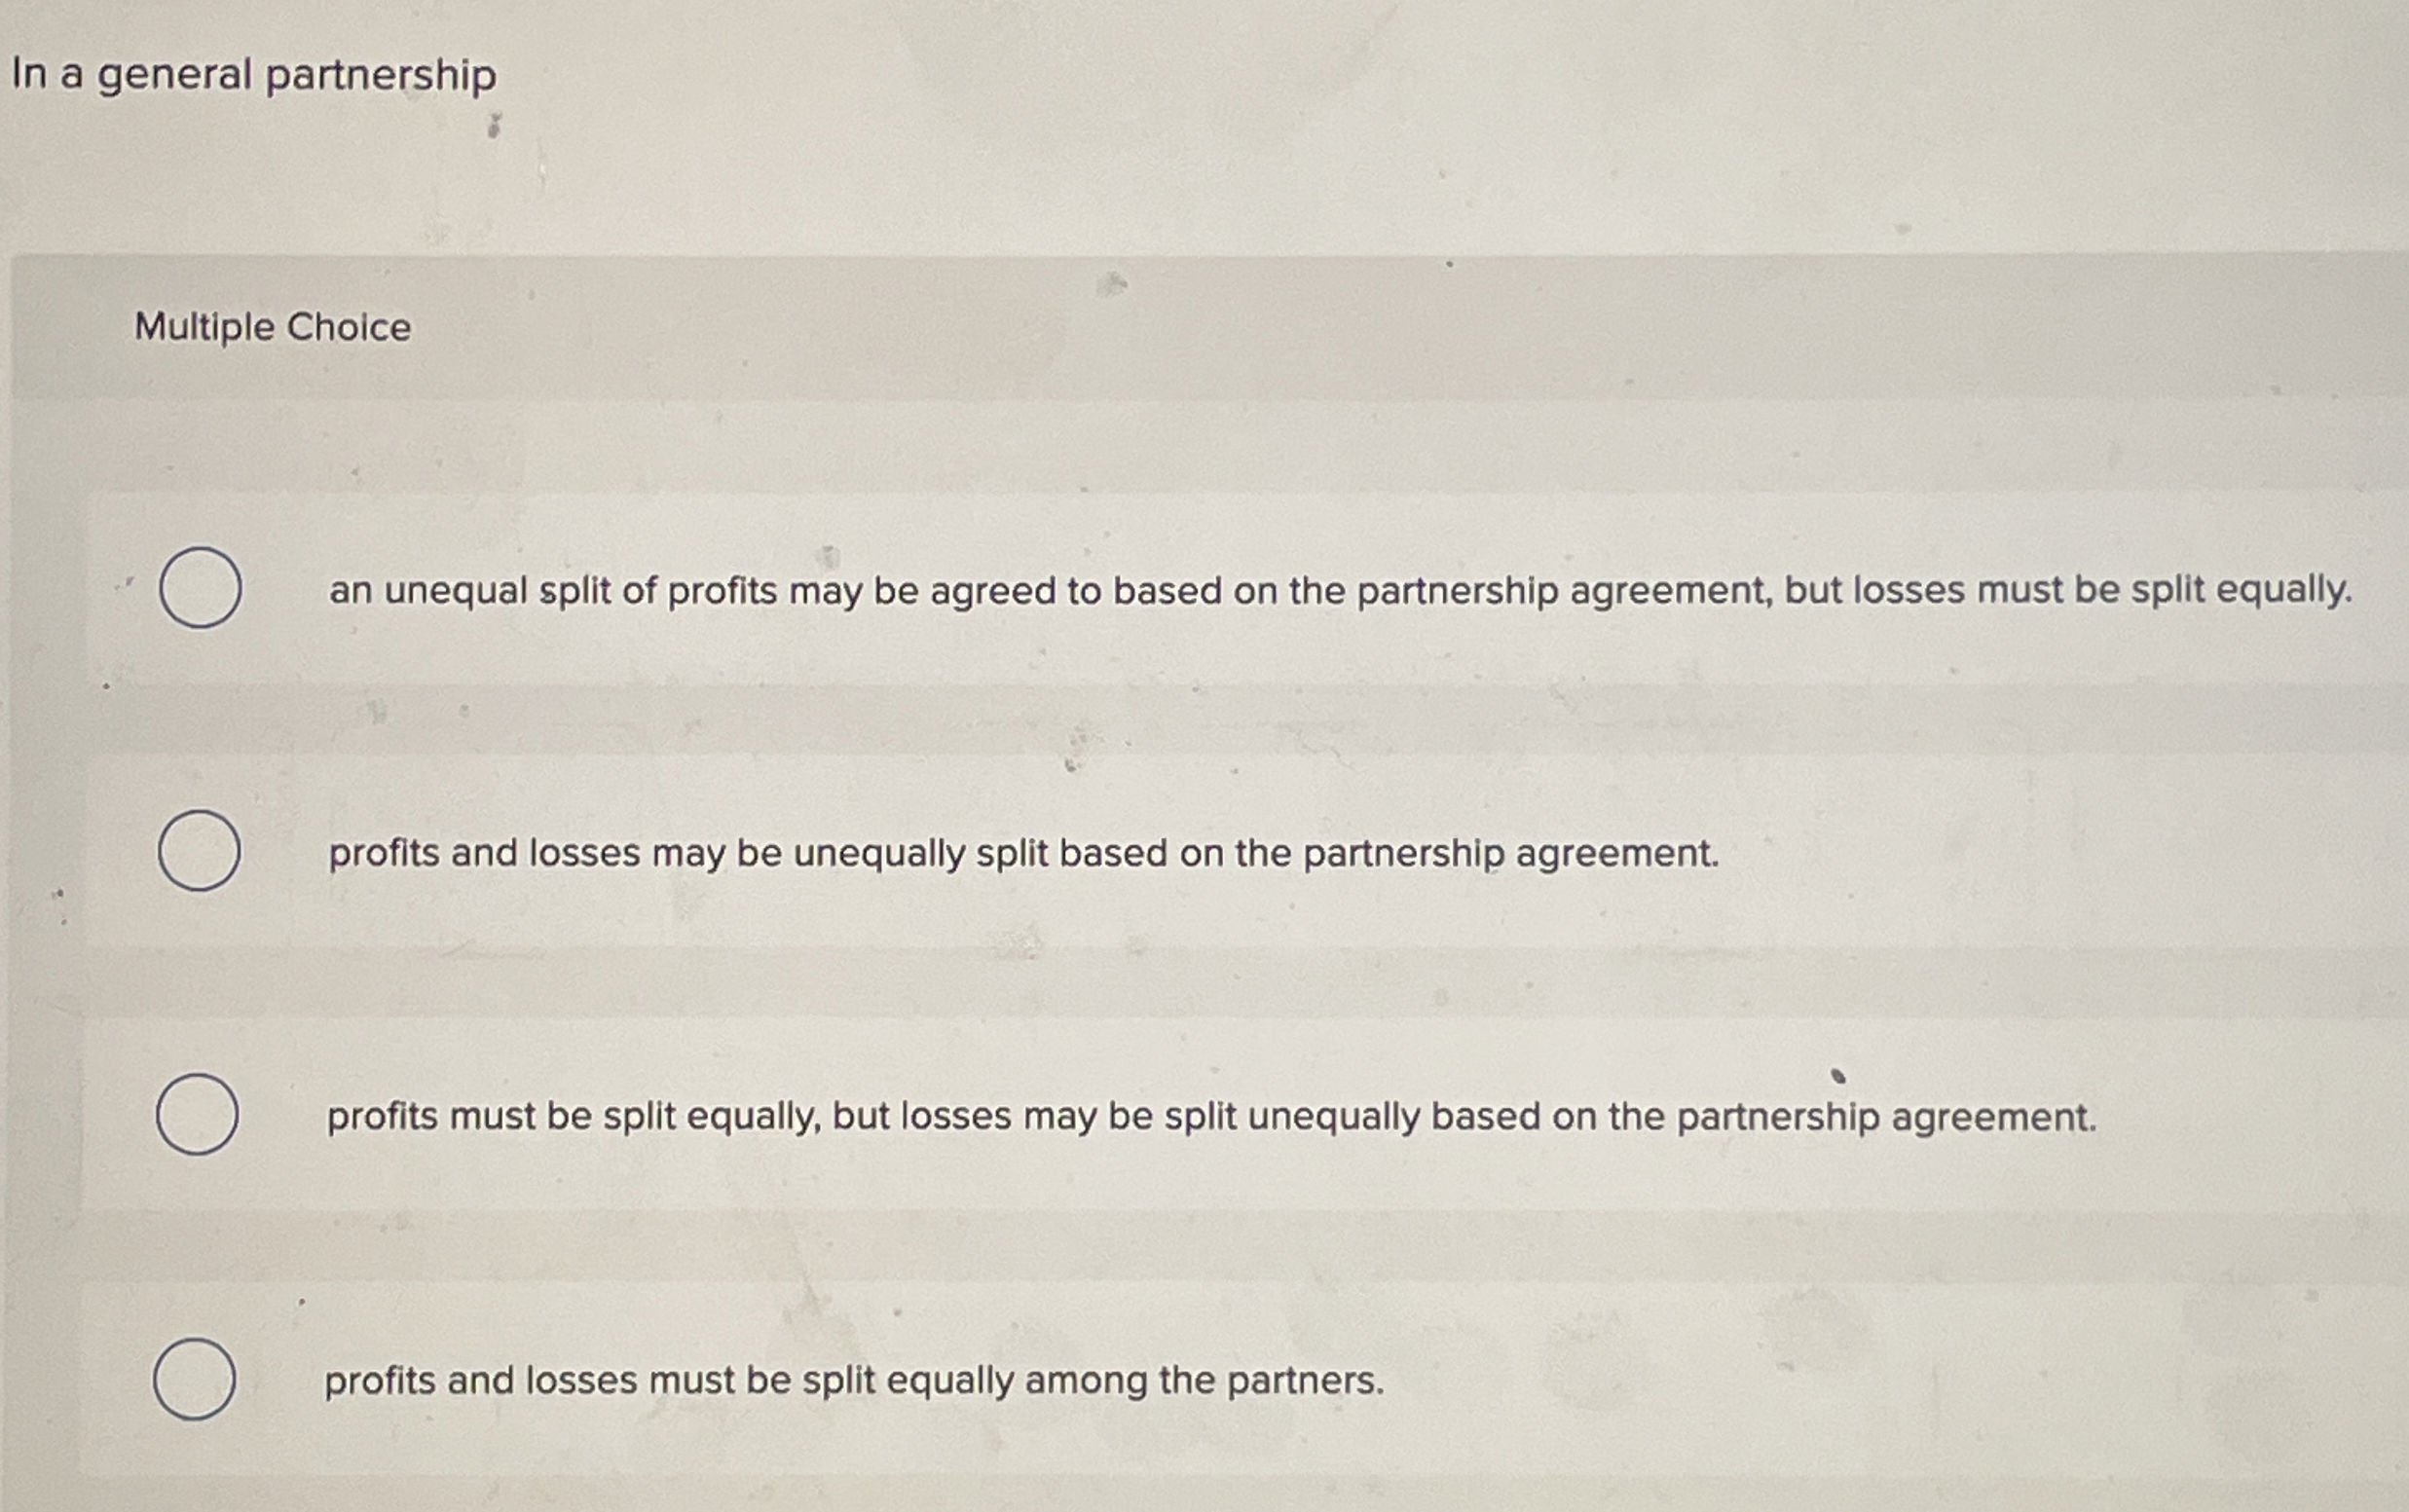Click the circle next to the fourth answer

click(x=196, y=1380)
